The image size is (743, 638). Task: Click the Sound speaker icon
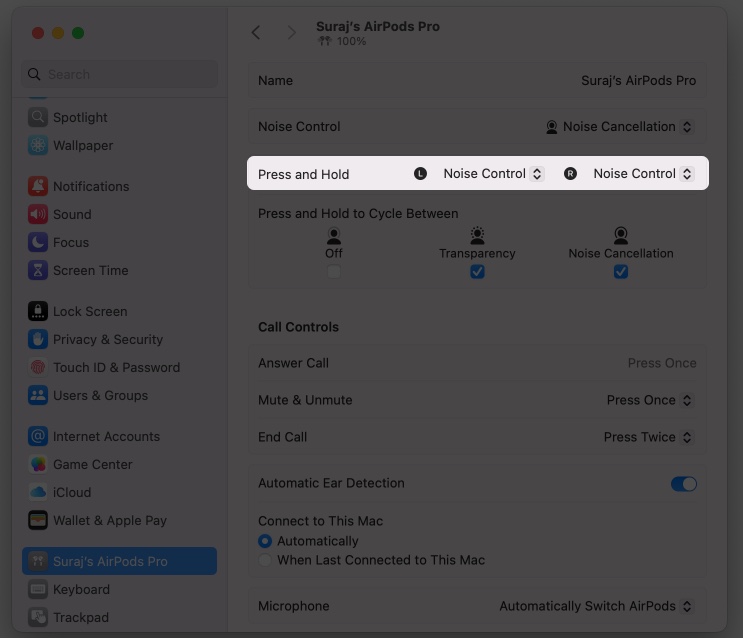tap(37, 214)
